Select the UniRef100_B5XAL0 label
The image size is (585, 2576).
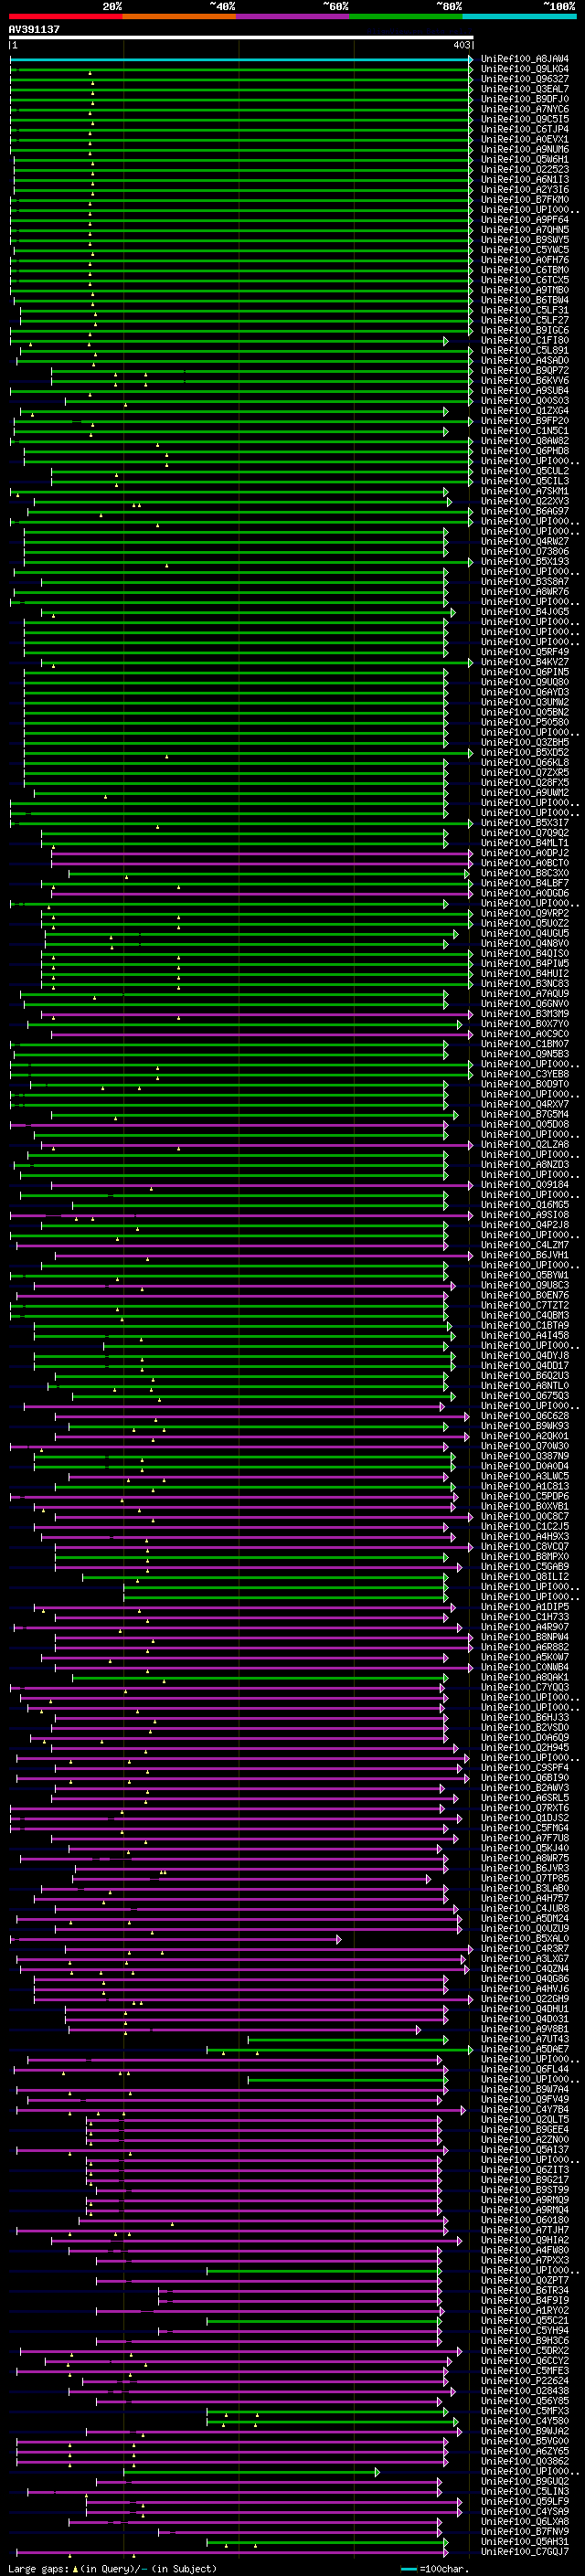pyautogui.click(x=525, y=1938)
